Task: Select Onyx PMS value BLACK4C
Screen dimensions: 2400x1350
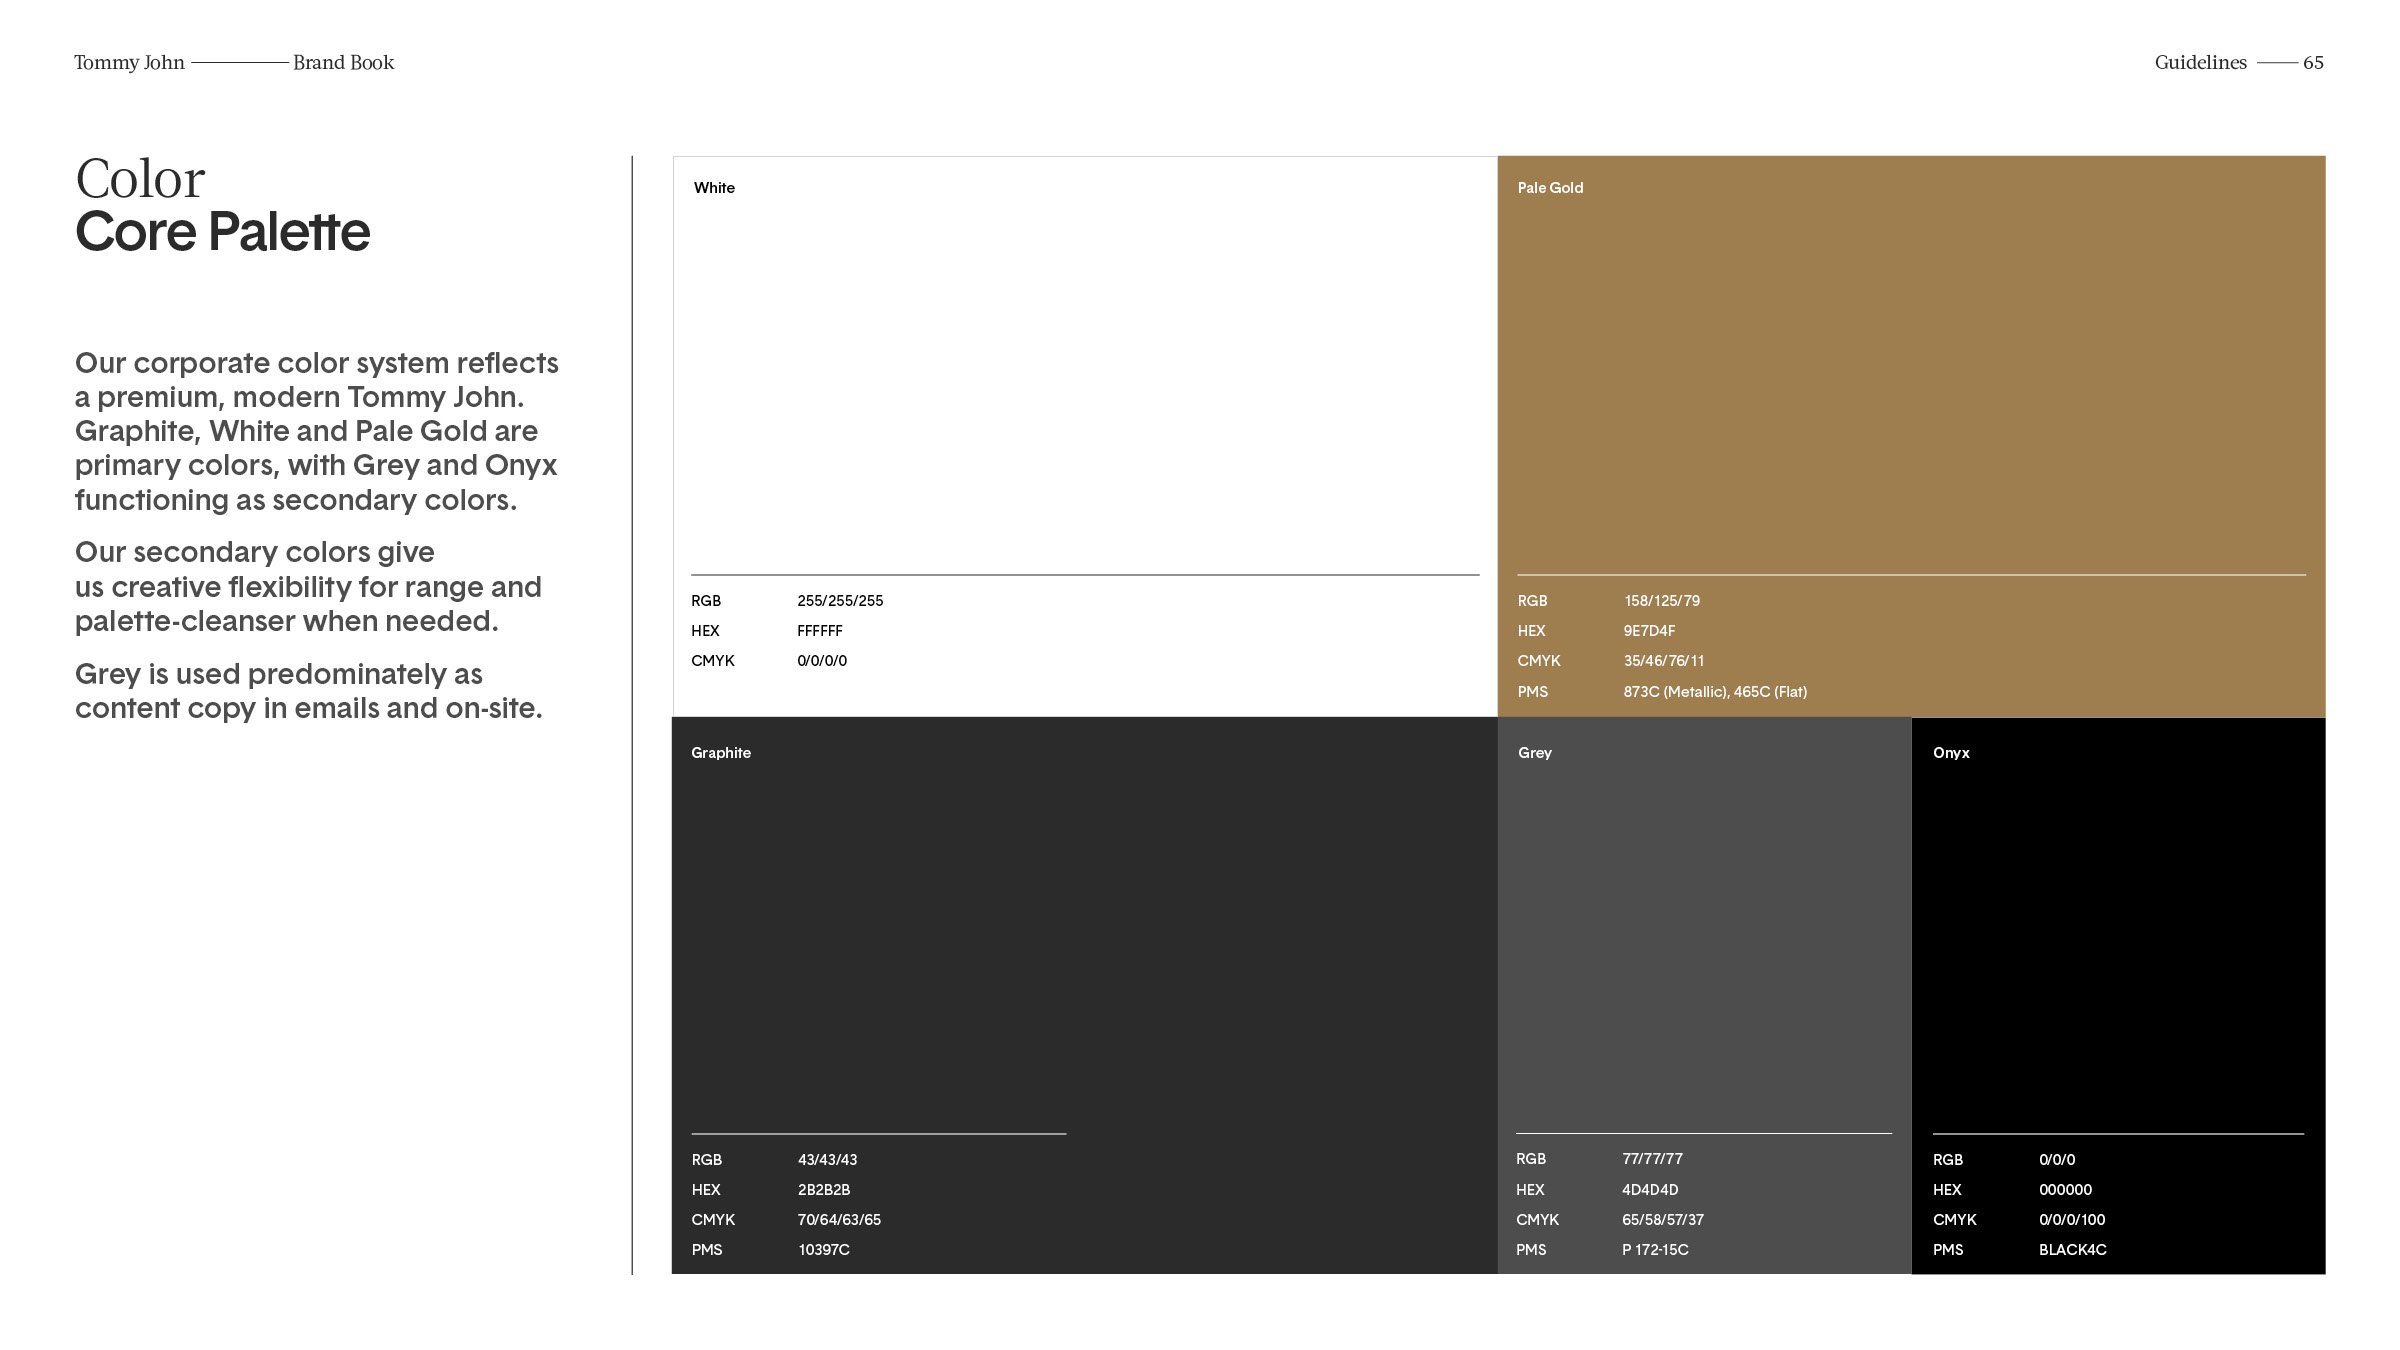Action: (2073, 1250)
